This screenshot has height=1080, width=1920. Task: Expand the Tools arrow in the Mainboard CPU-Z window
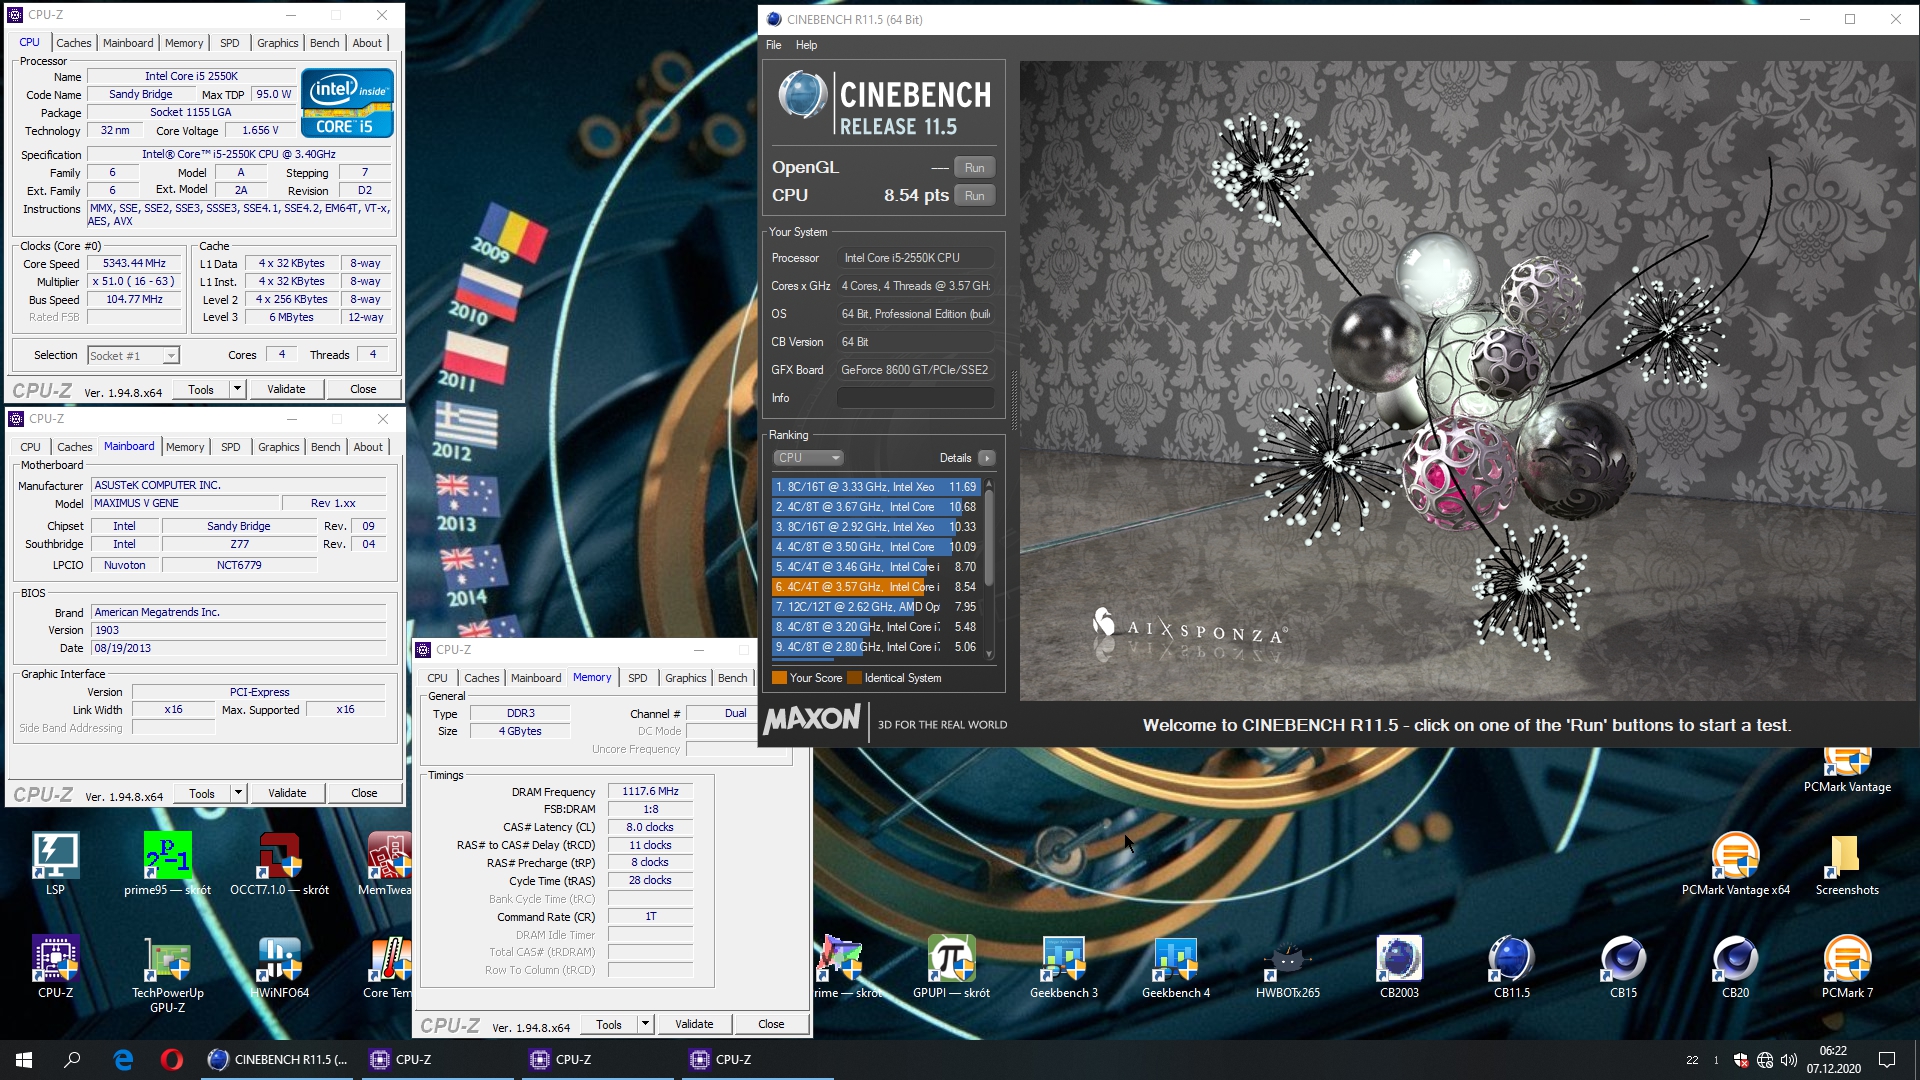(238, 793)
